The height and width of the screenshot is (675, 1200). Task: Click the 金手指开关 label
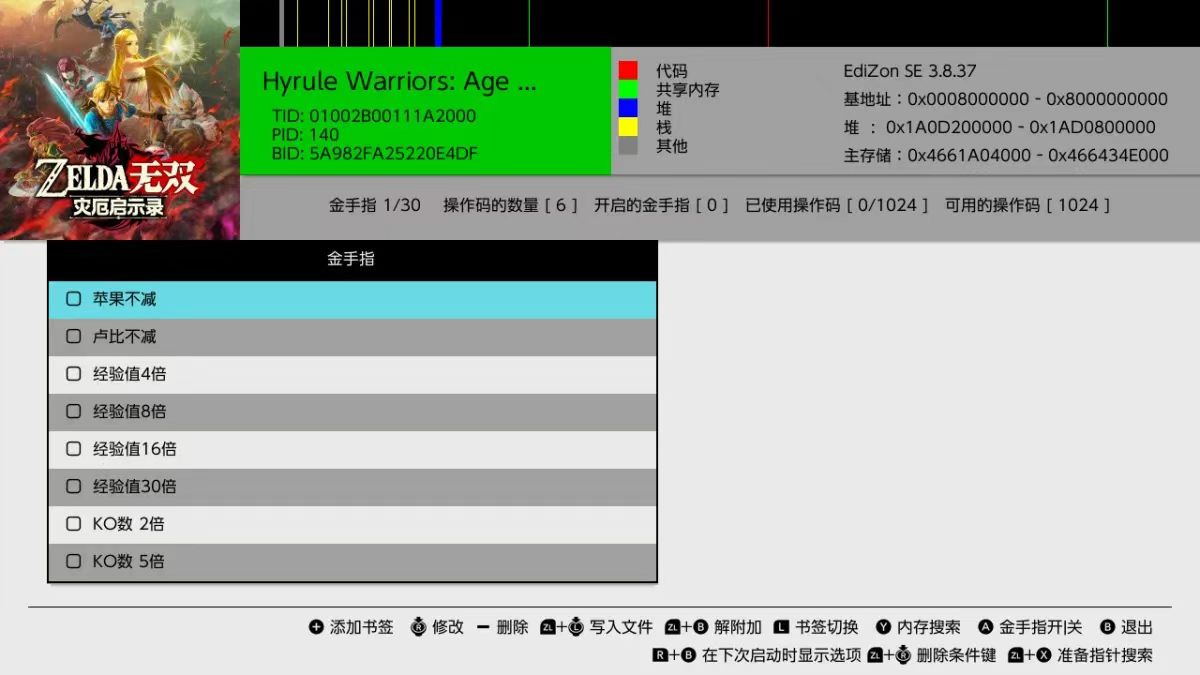(x=1040, y=627)
